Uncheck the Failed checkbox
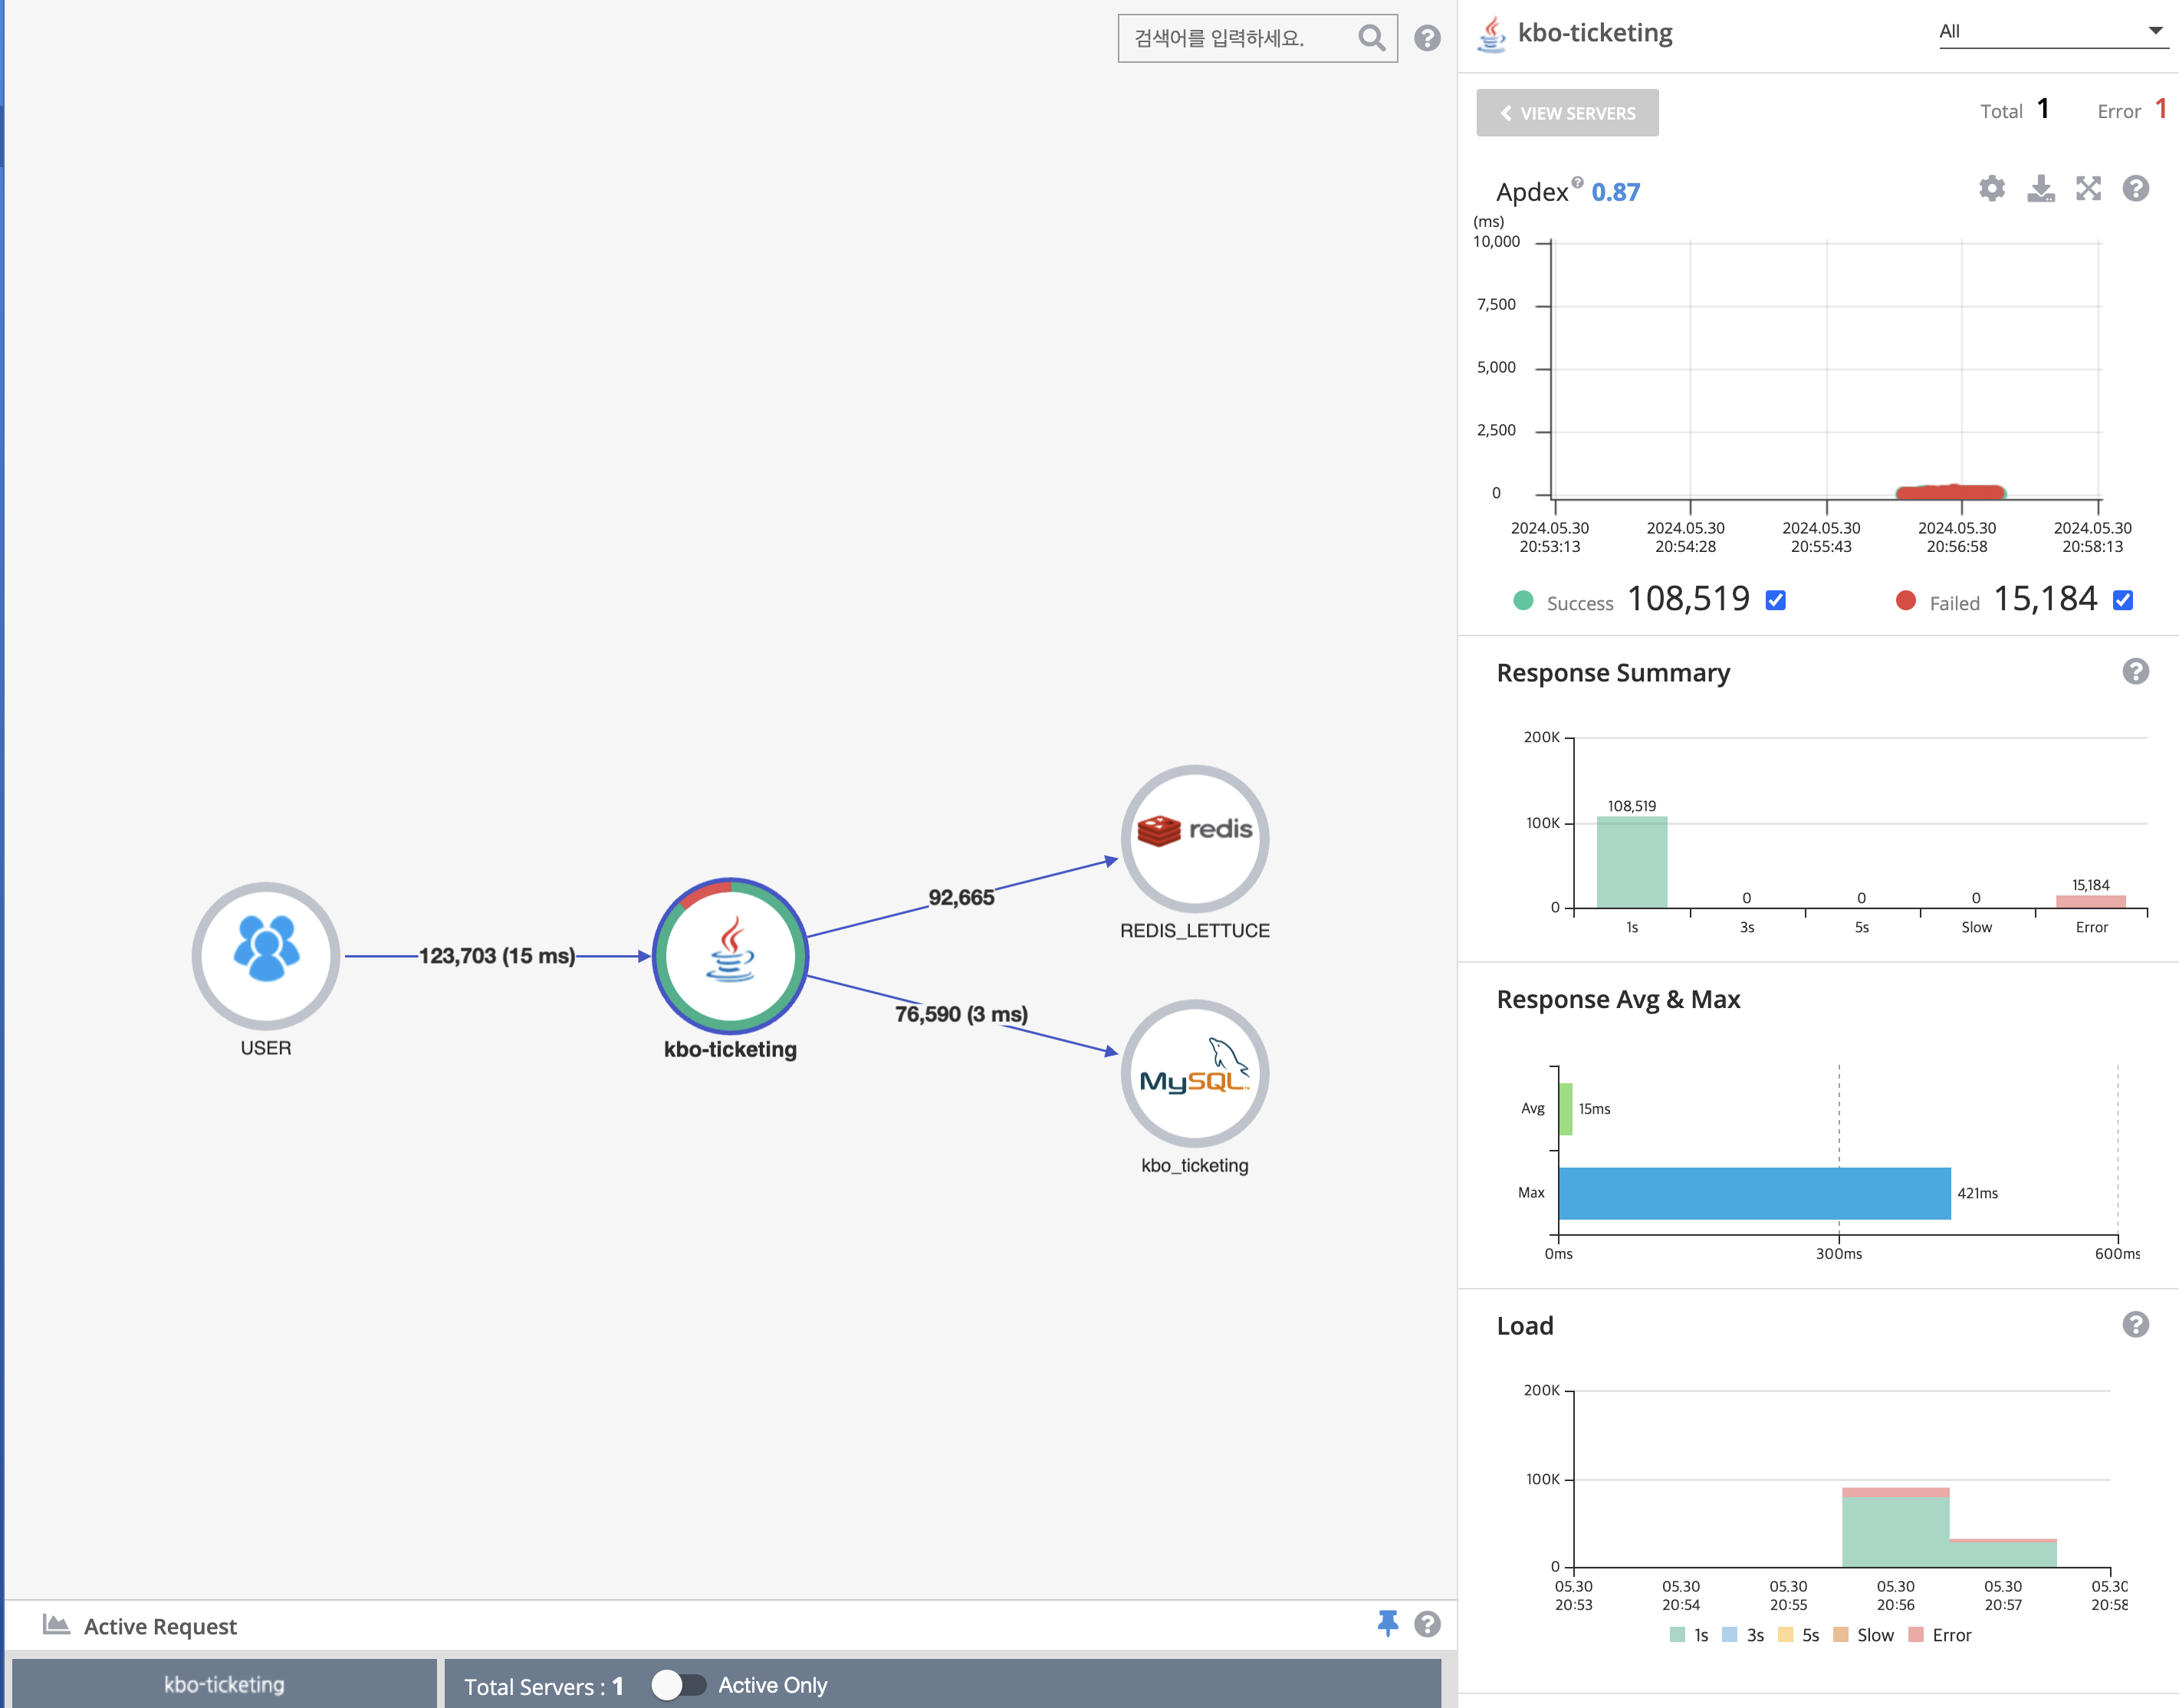This screenshot has width=2179, height=1708. tap(2123, 600)
